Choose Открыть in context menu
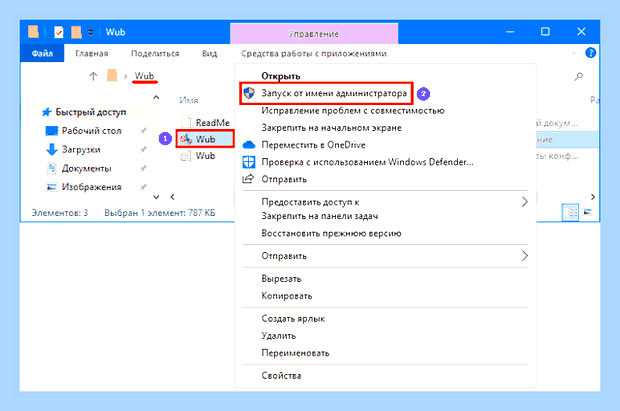Image resolution: width=620 pixels, height=411 pixels. click(x=386, y=76)
